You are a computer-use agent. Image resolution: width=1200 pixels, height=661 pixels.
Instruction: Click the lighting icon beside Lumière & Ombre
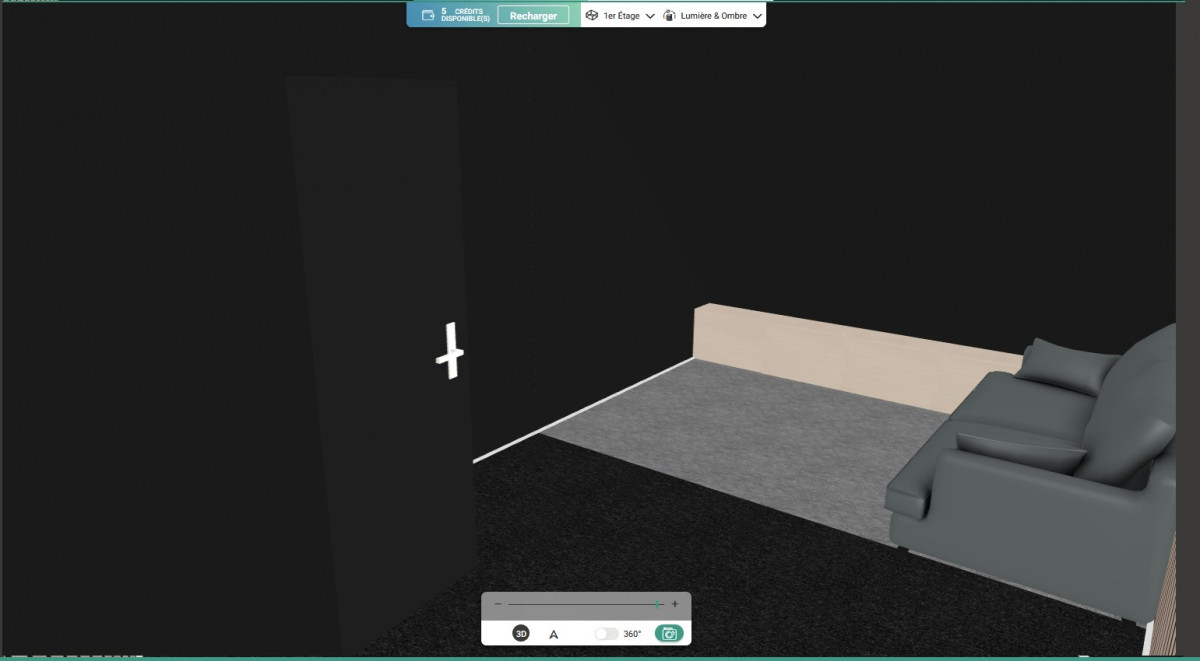pos(670,16)
